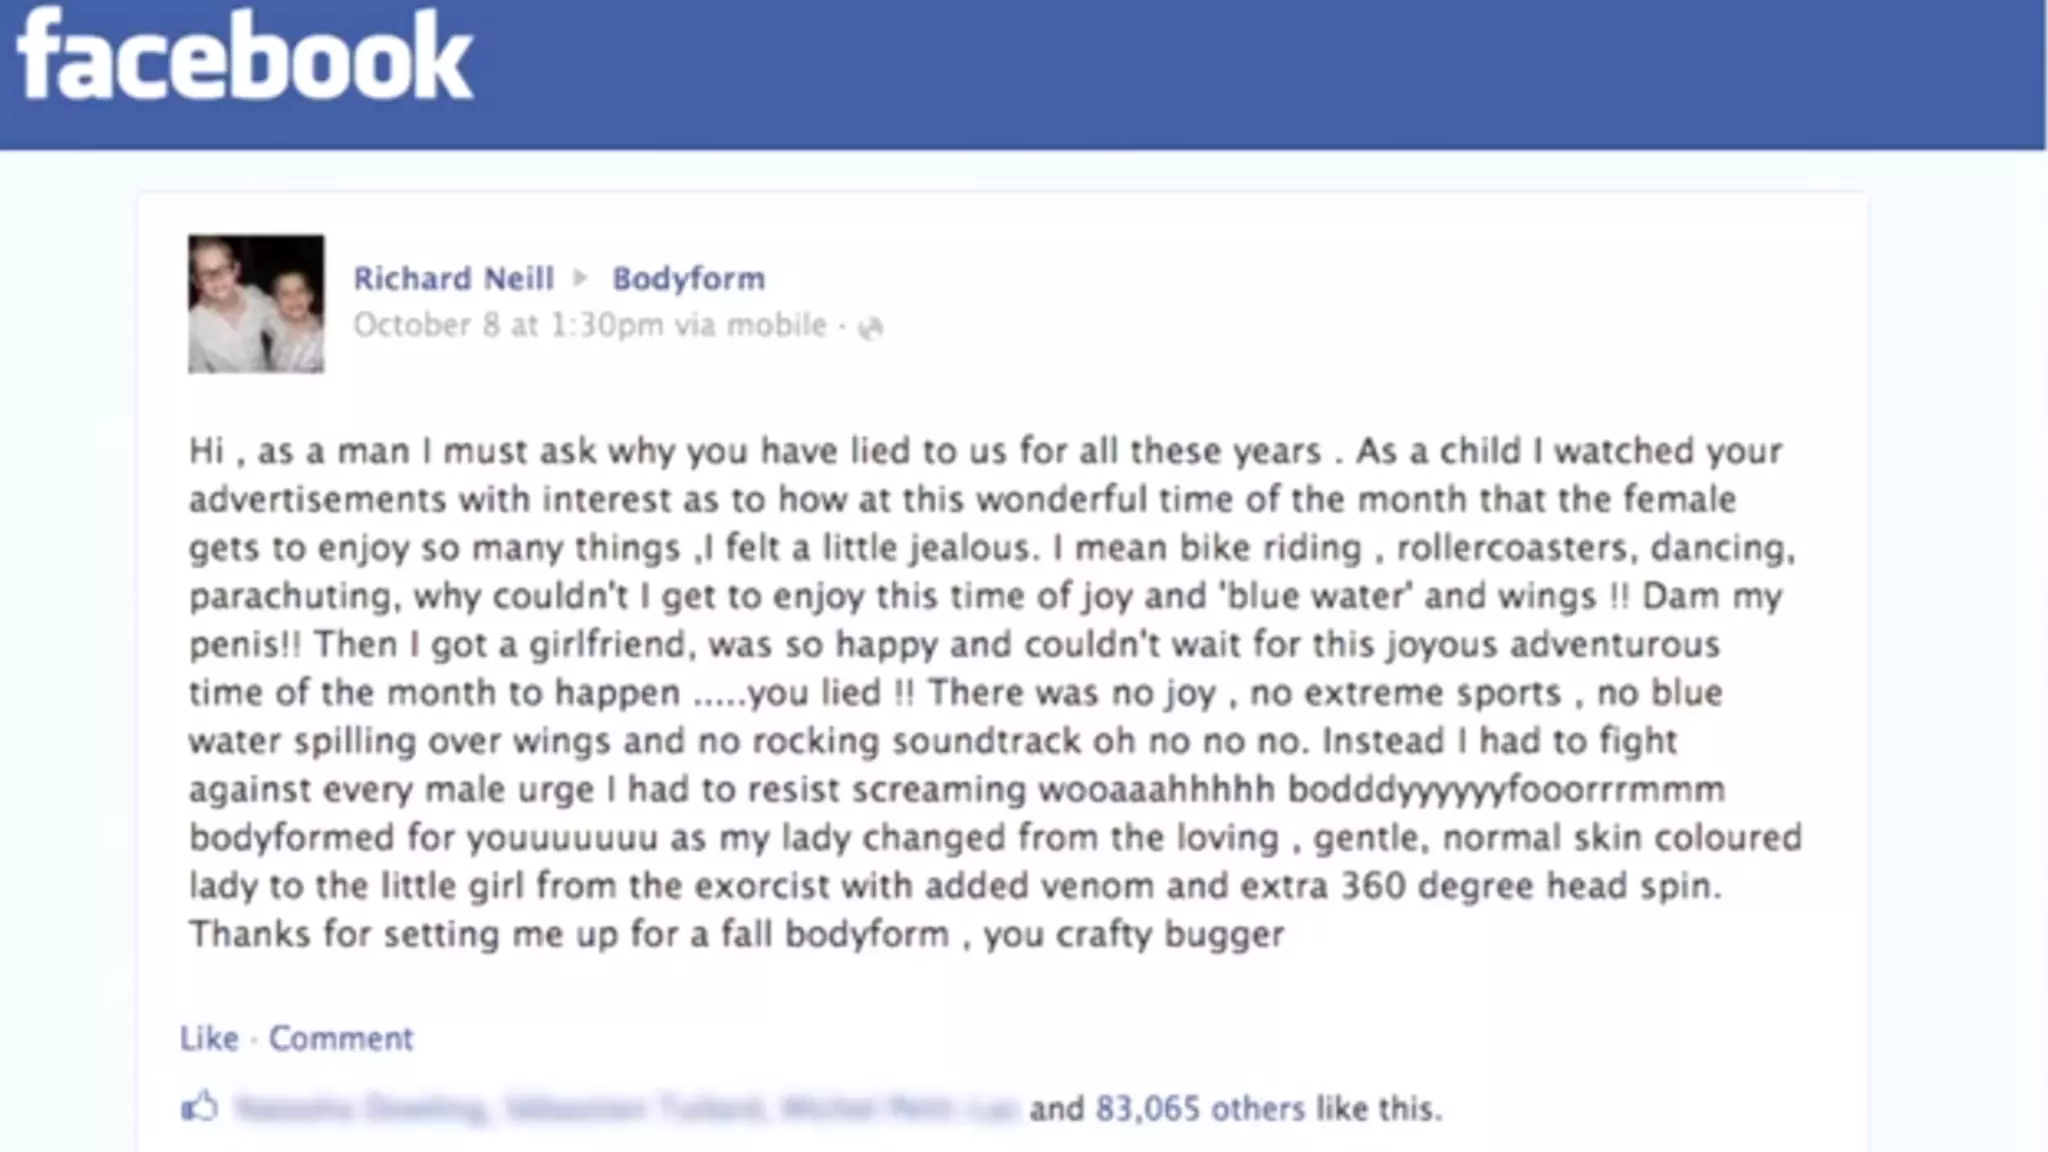Image resolution: width=2048 pixels, height=1152 pixels.
Task: Click the first blurred name in likers list
Action: [x=360, y=1108]
